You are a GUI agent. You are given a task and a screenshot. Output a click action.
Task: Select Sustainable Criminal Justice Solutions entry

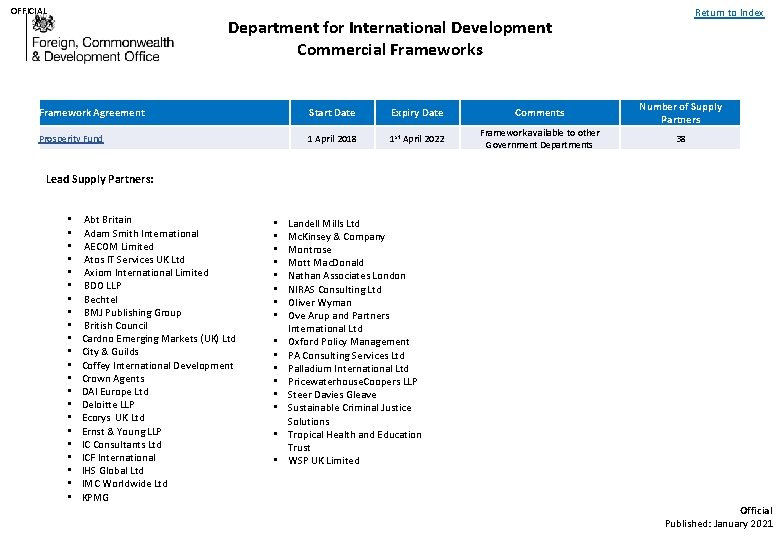(349, 414)
